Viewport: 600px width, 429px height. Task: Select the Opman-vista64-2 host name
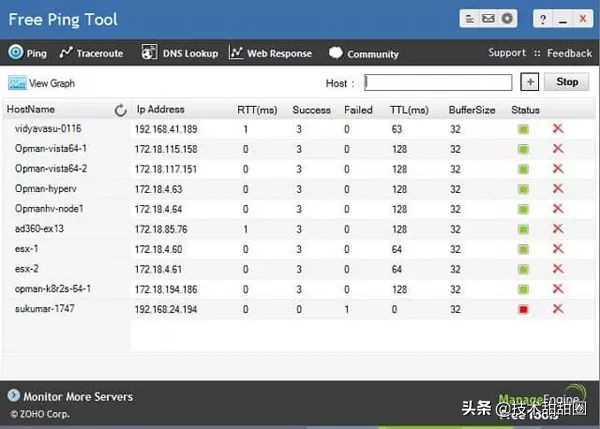click(x=51, y=168)
